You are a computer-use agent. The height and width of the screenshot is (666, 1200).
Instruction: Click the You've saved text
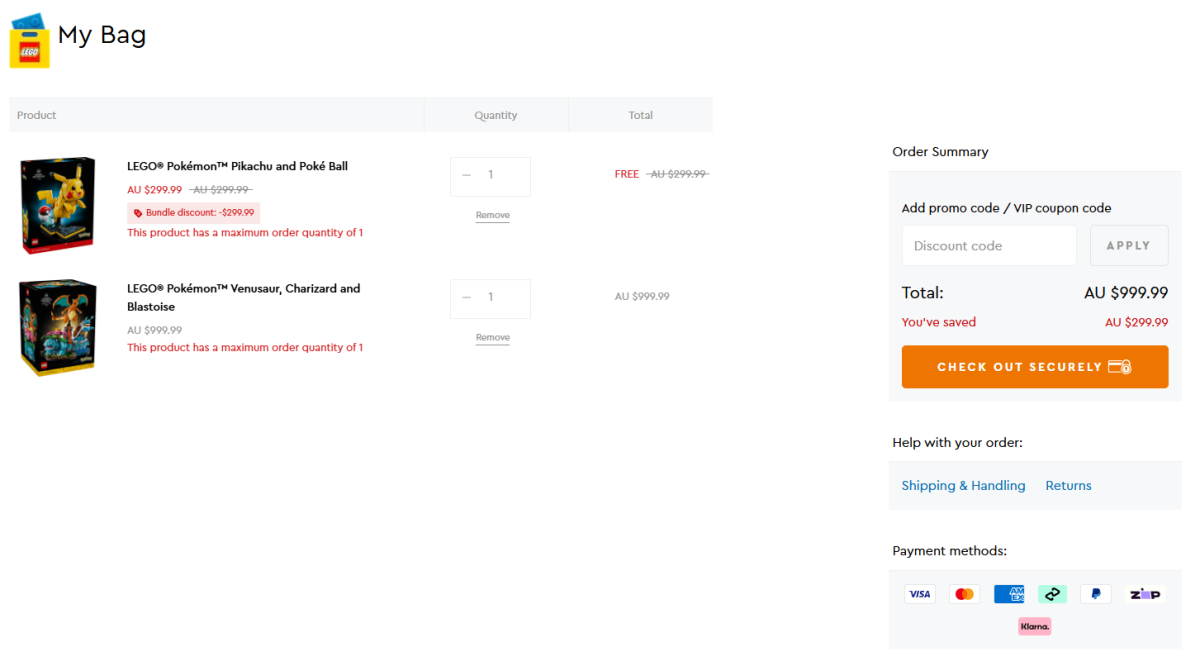[939, 322]
